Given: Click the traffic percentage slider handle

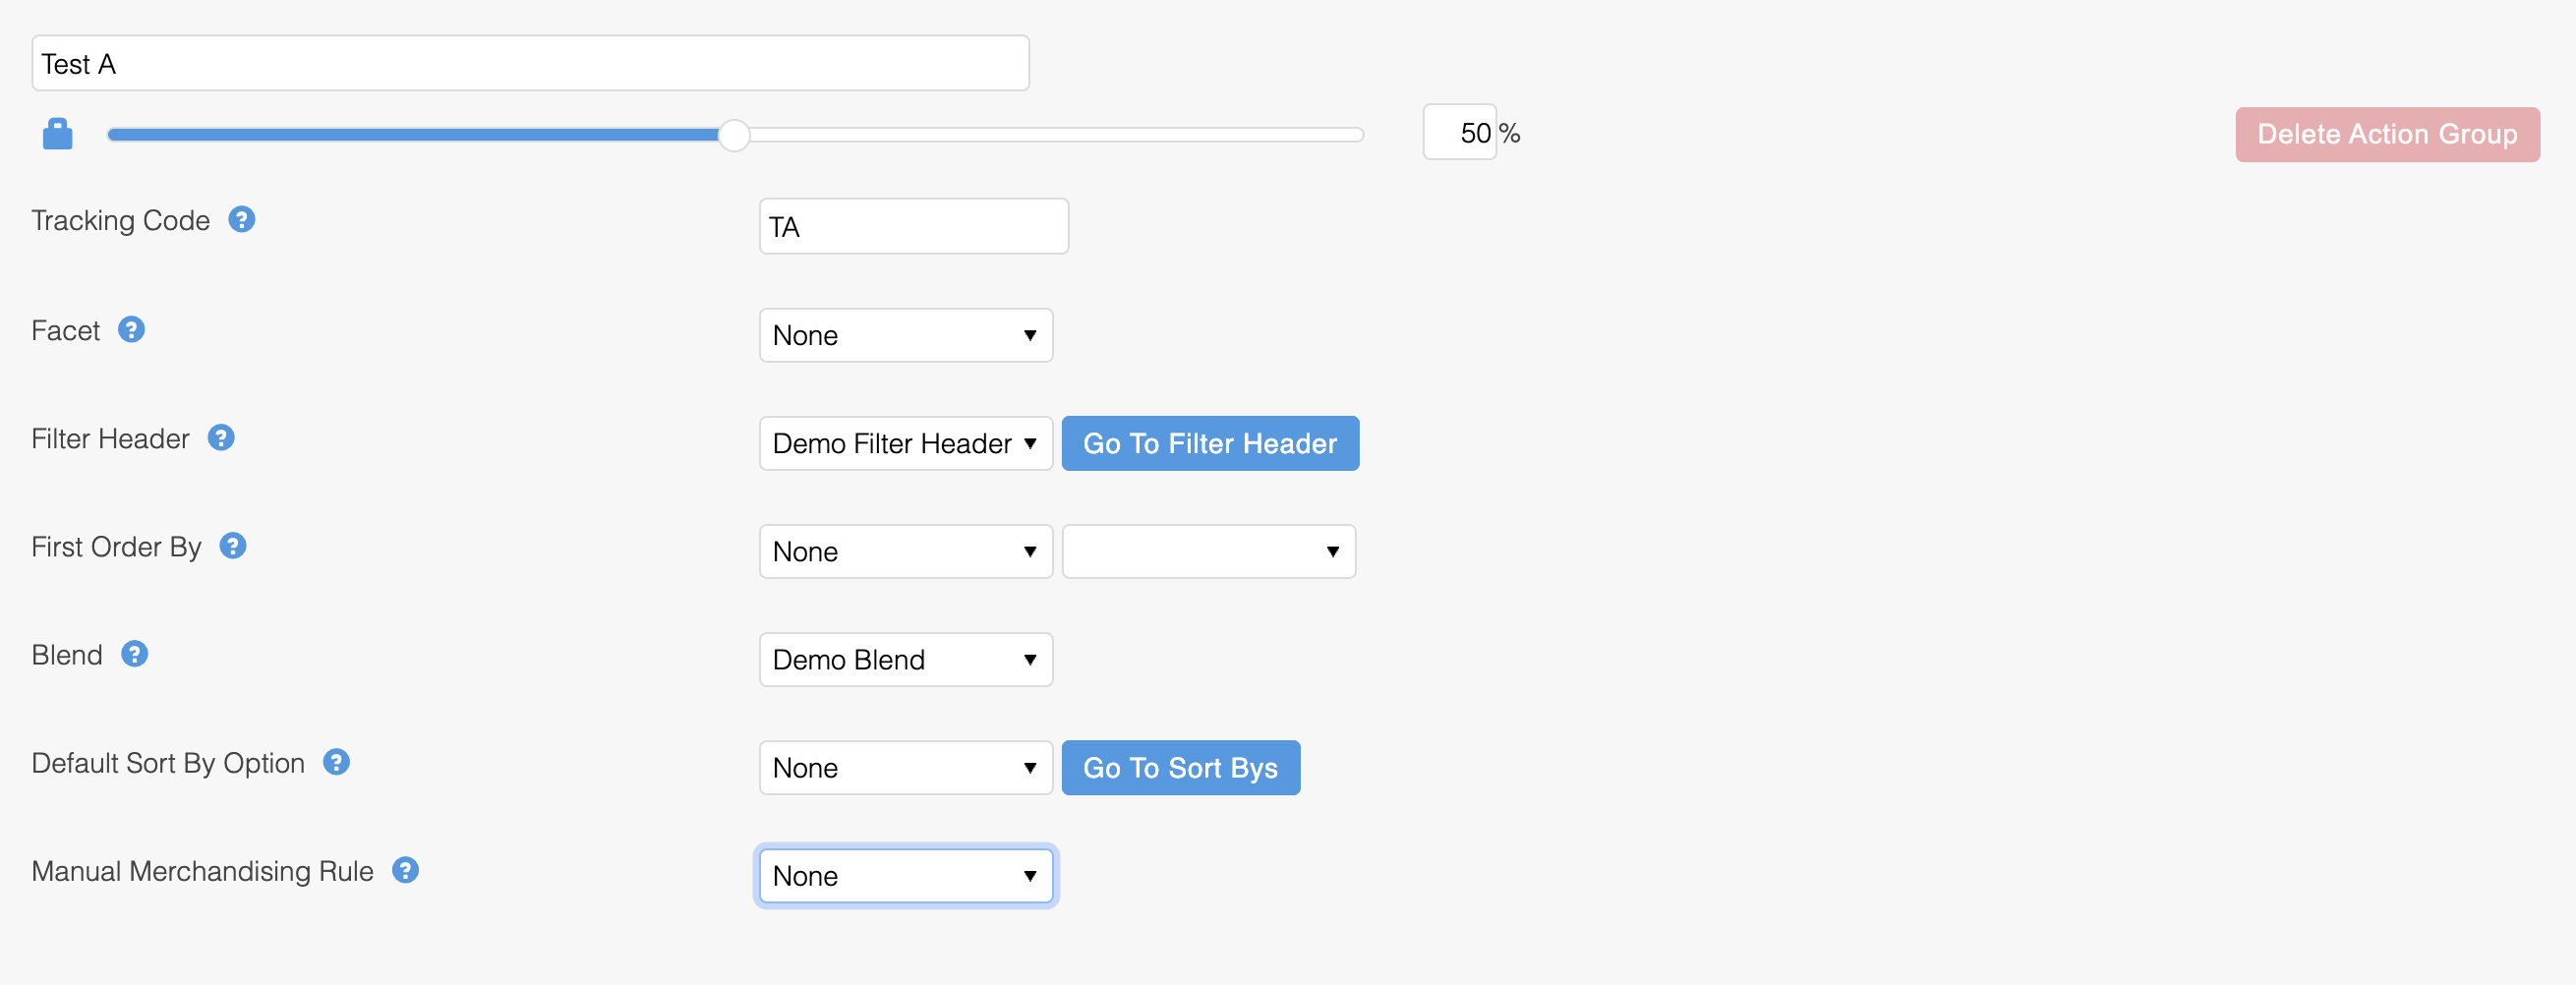Looking at the screenshot, I should coord(734,135).
